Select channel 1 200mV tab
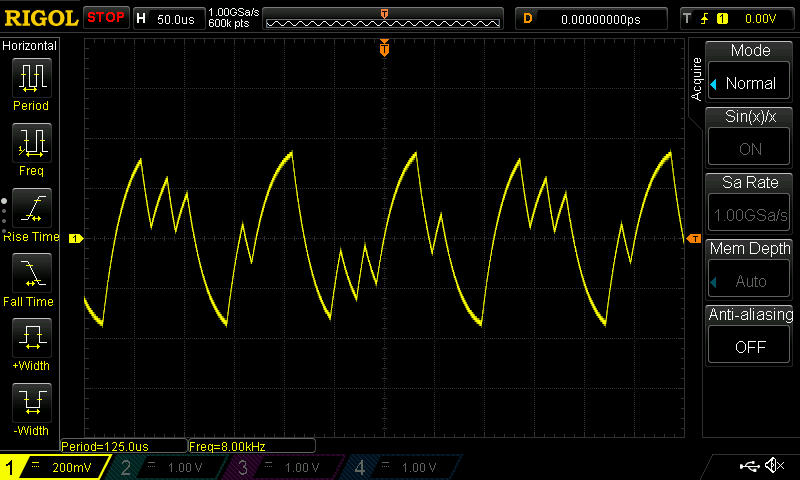 pos(55,467)
